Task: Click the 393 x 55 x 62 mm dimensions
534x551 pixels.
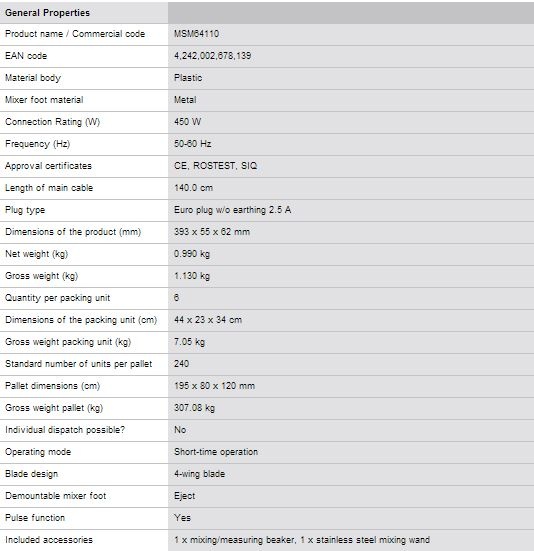Action: [212, 232]
